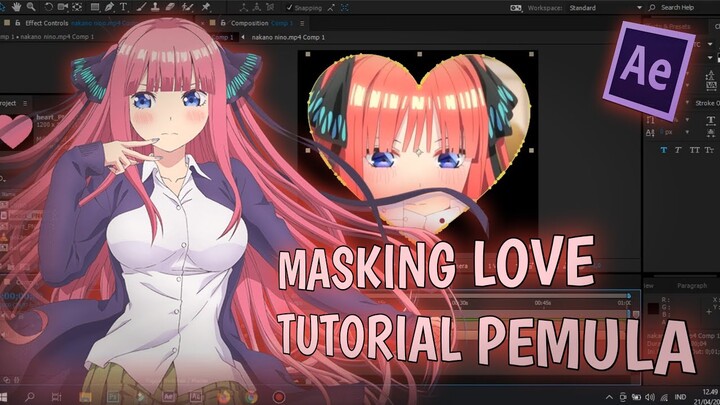This screenshot has height=405, width=720.
Task: Open Windows taskbar search
Action: (30, 397)
